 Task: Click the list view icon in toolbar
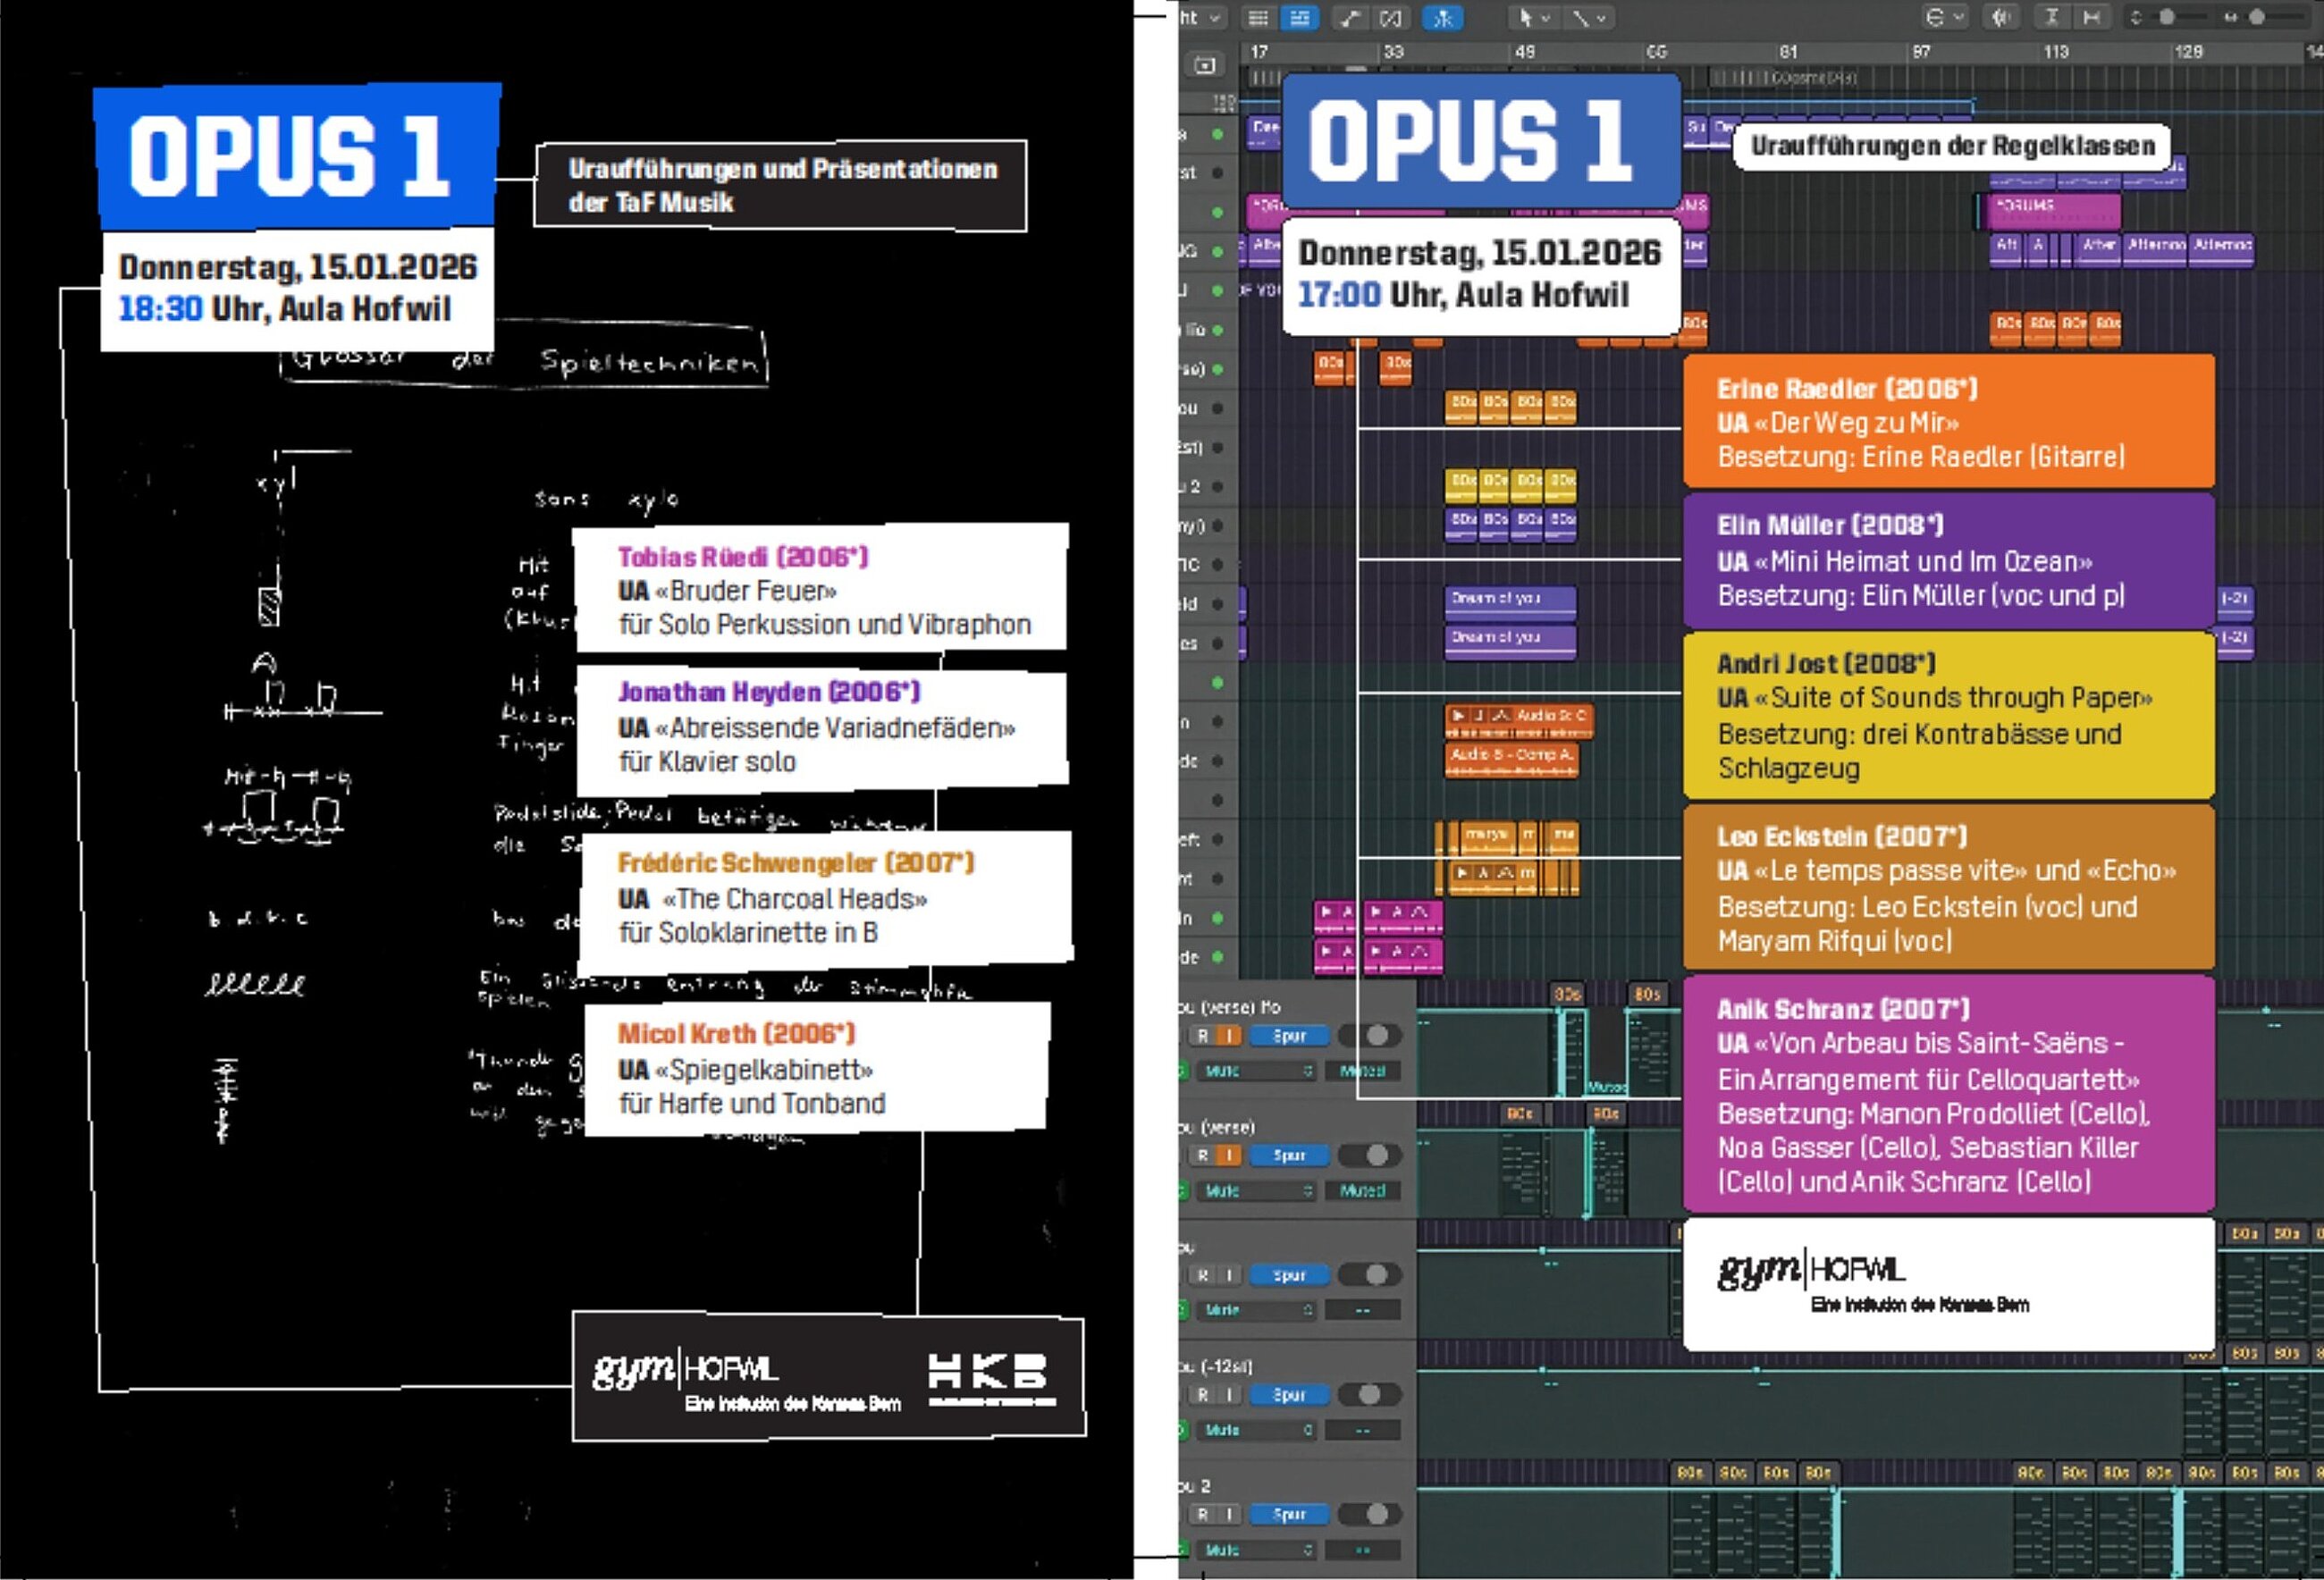(x=1258, y=18)
